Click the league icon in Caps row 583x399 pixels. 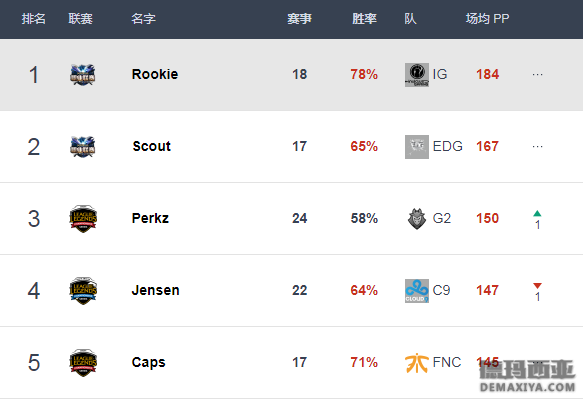tap(83, 363)
